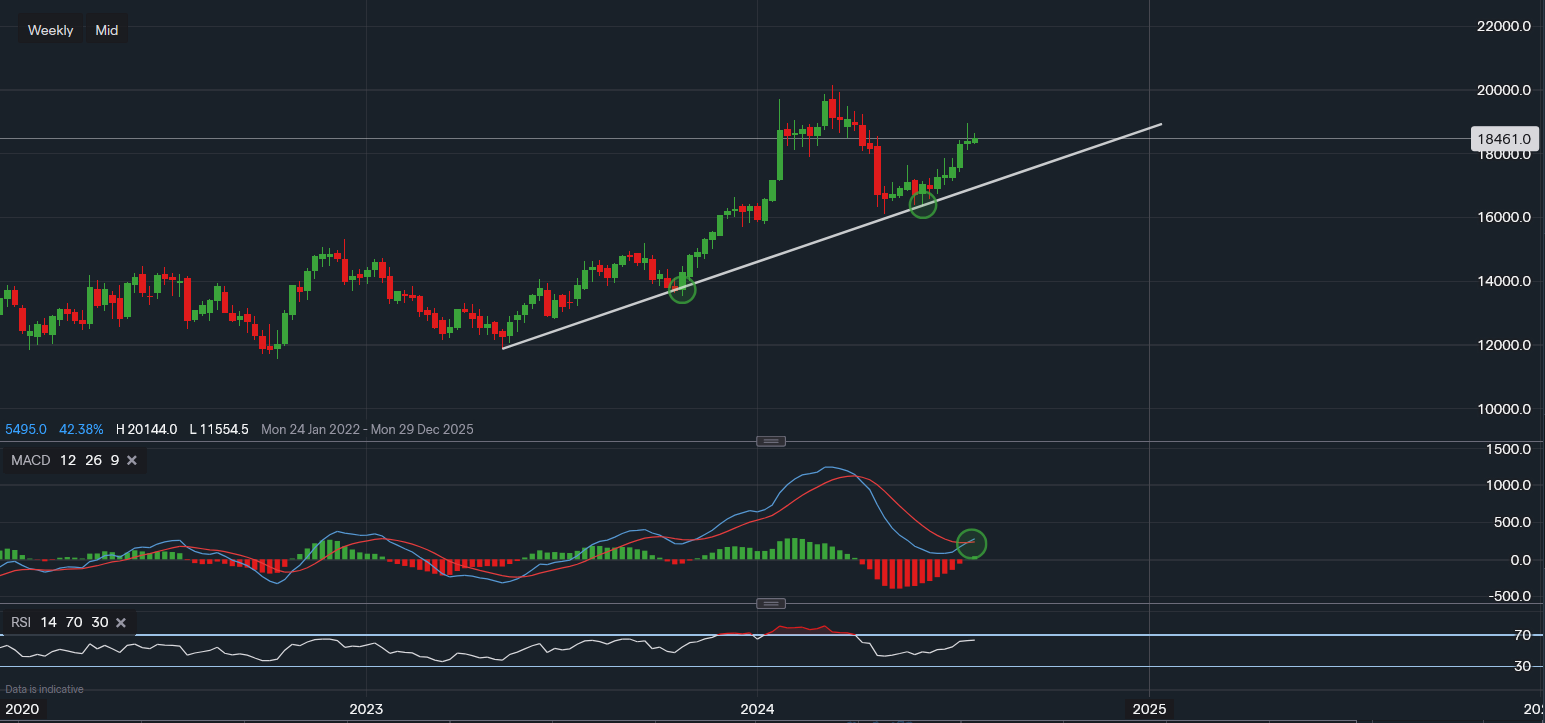Image resolution: width=1545 pixels, height=723 pixels.
Task: Click the 2025 label on time axis
Action: 1148,709
